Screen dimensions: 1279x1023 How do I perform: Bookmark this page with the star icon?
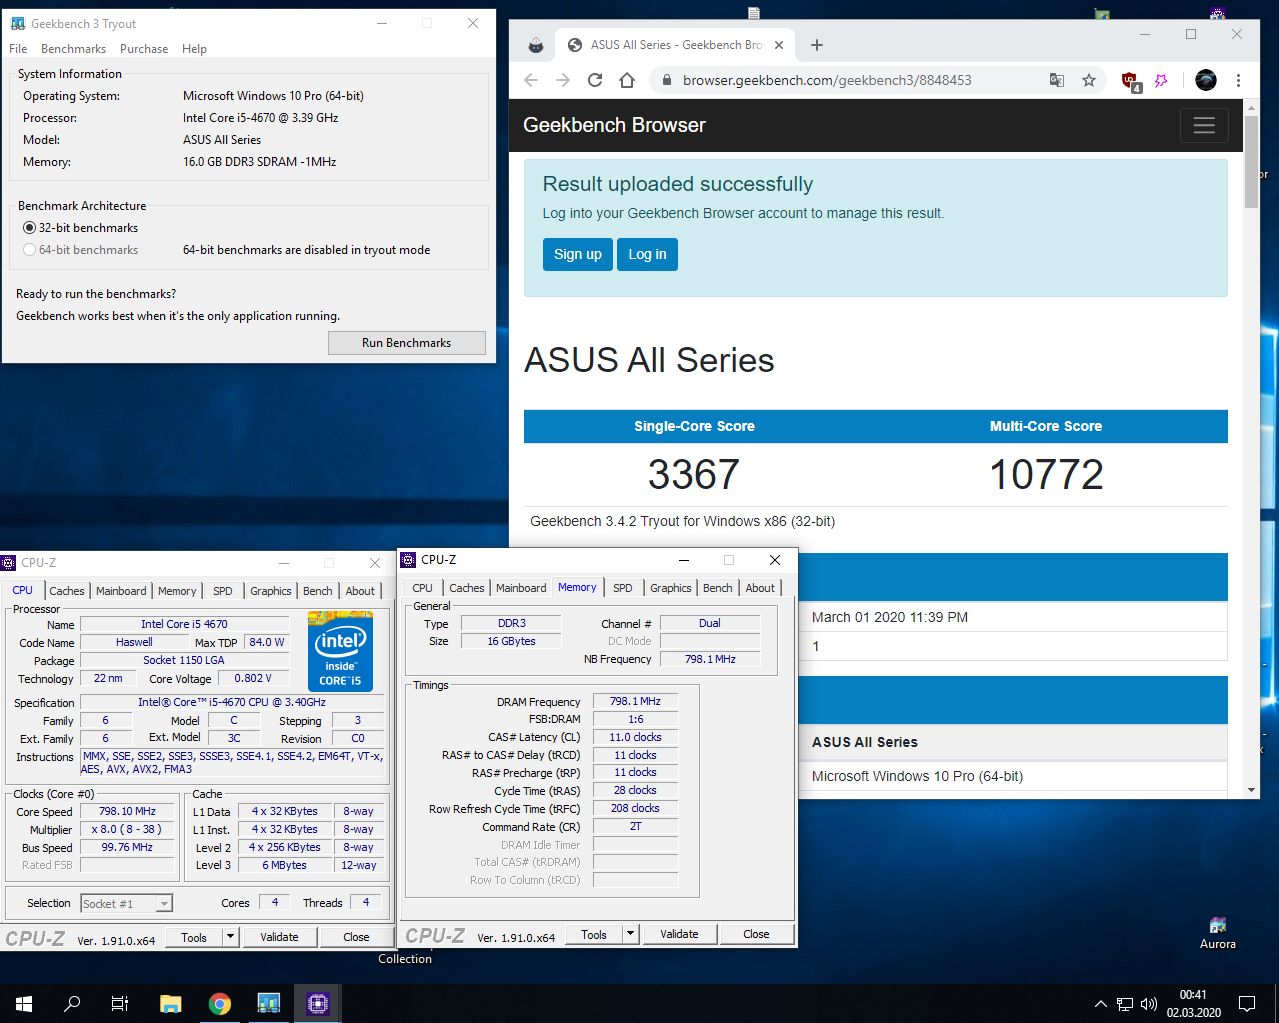(x=1089, y=80)
